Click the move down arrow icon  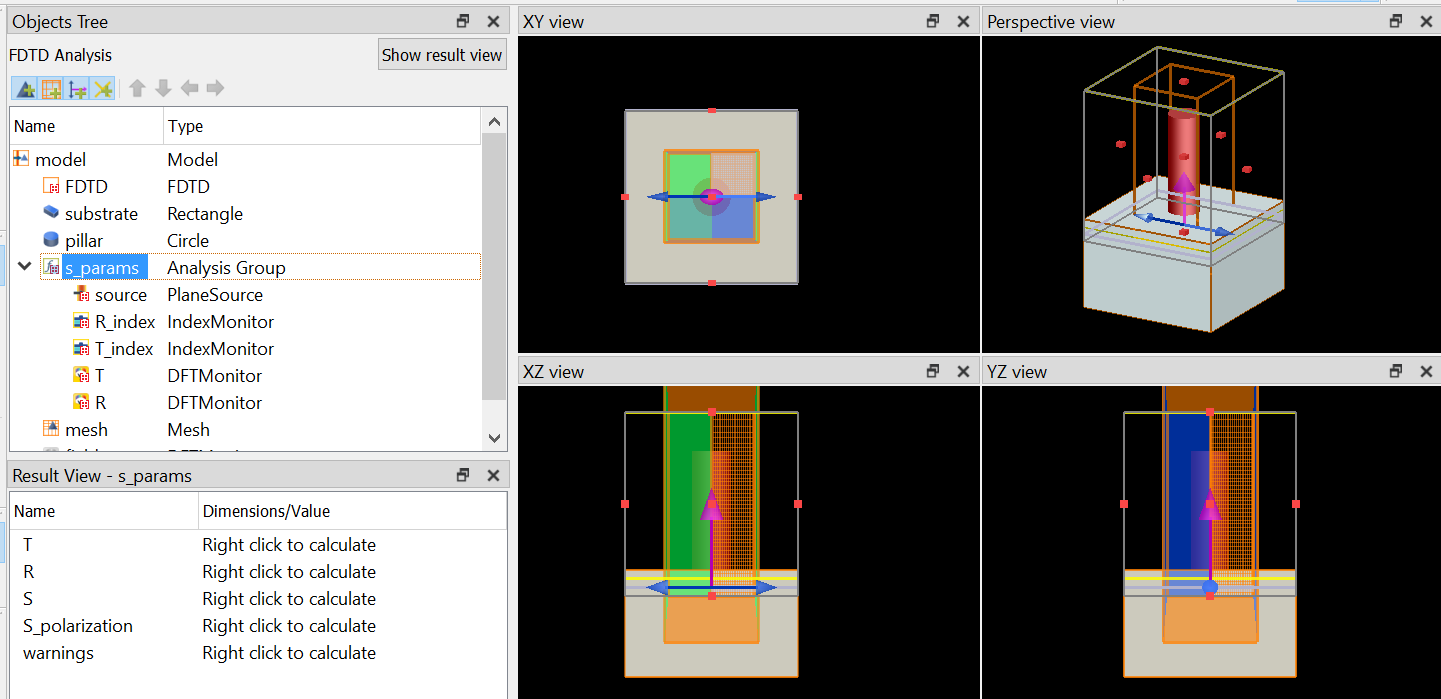pos(163,88)
